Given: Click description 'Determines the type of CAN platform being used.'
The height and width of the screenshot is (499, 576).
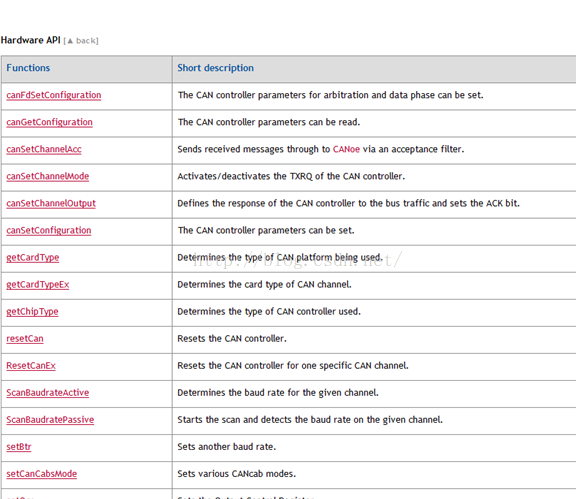Looking at the screenshot, I should coord(280,258).
